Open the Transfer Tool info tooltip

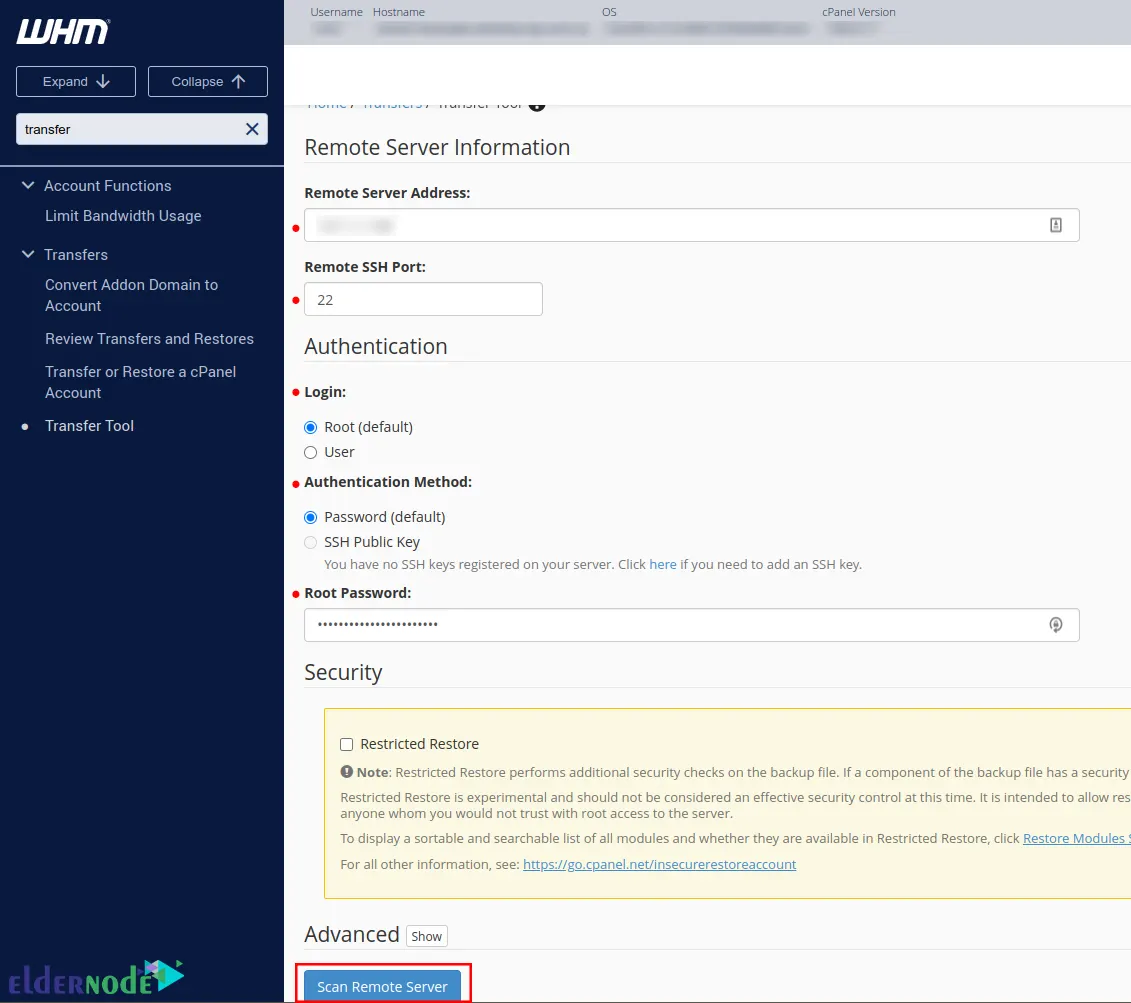pos(536,102)
